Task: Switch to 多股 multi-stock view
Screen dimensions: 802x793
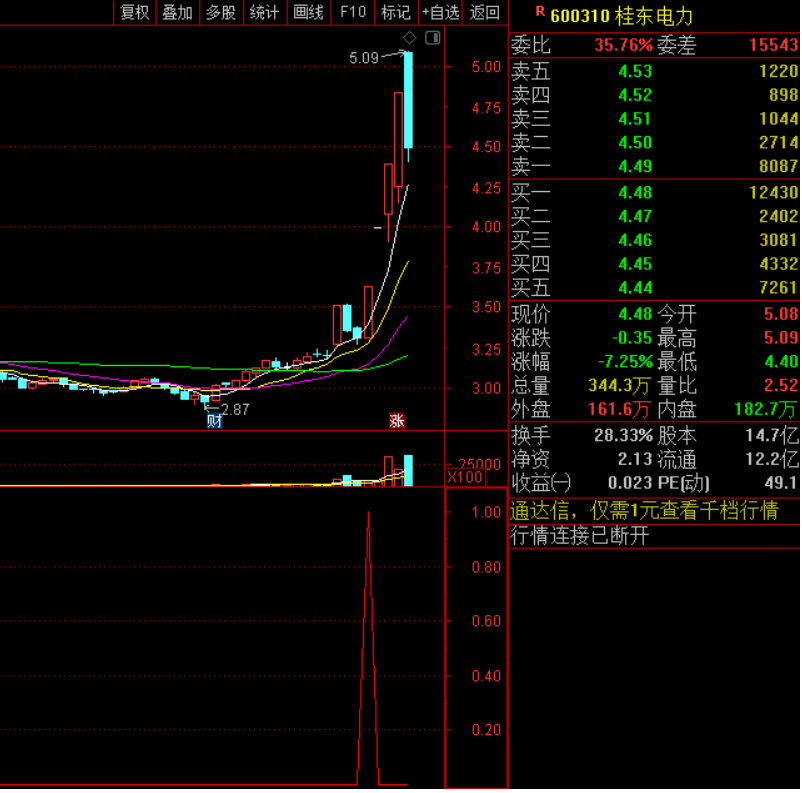Action: point(221,12)
